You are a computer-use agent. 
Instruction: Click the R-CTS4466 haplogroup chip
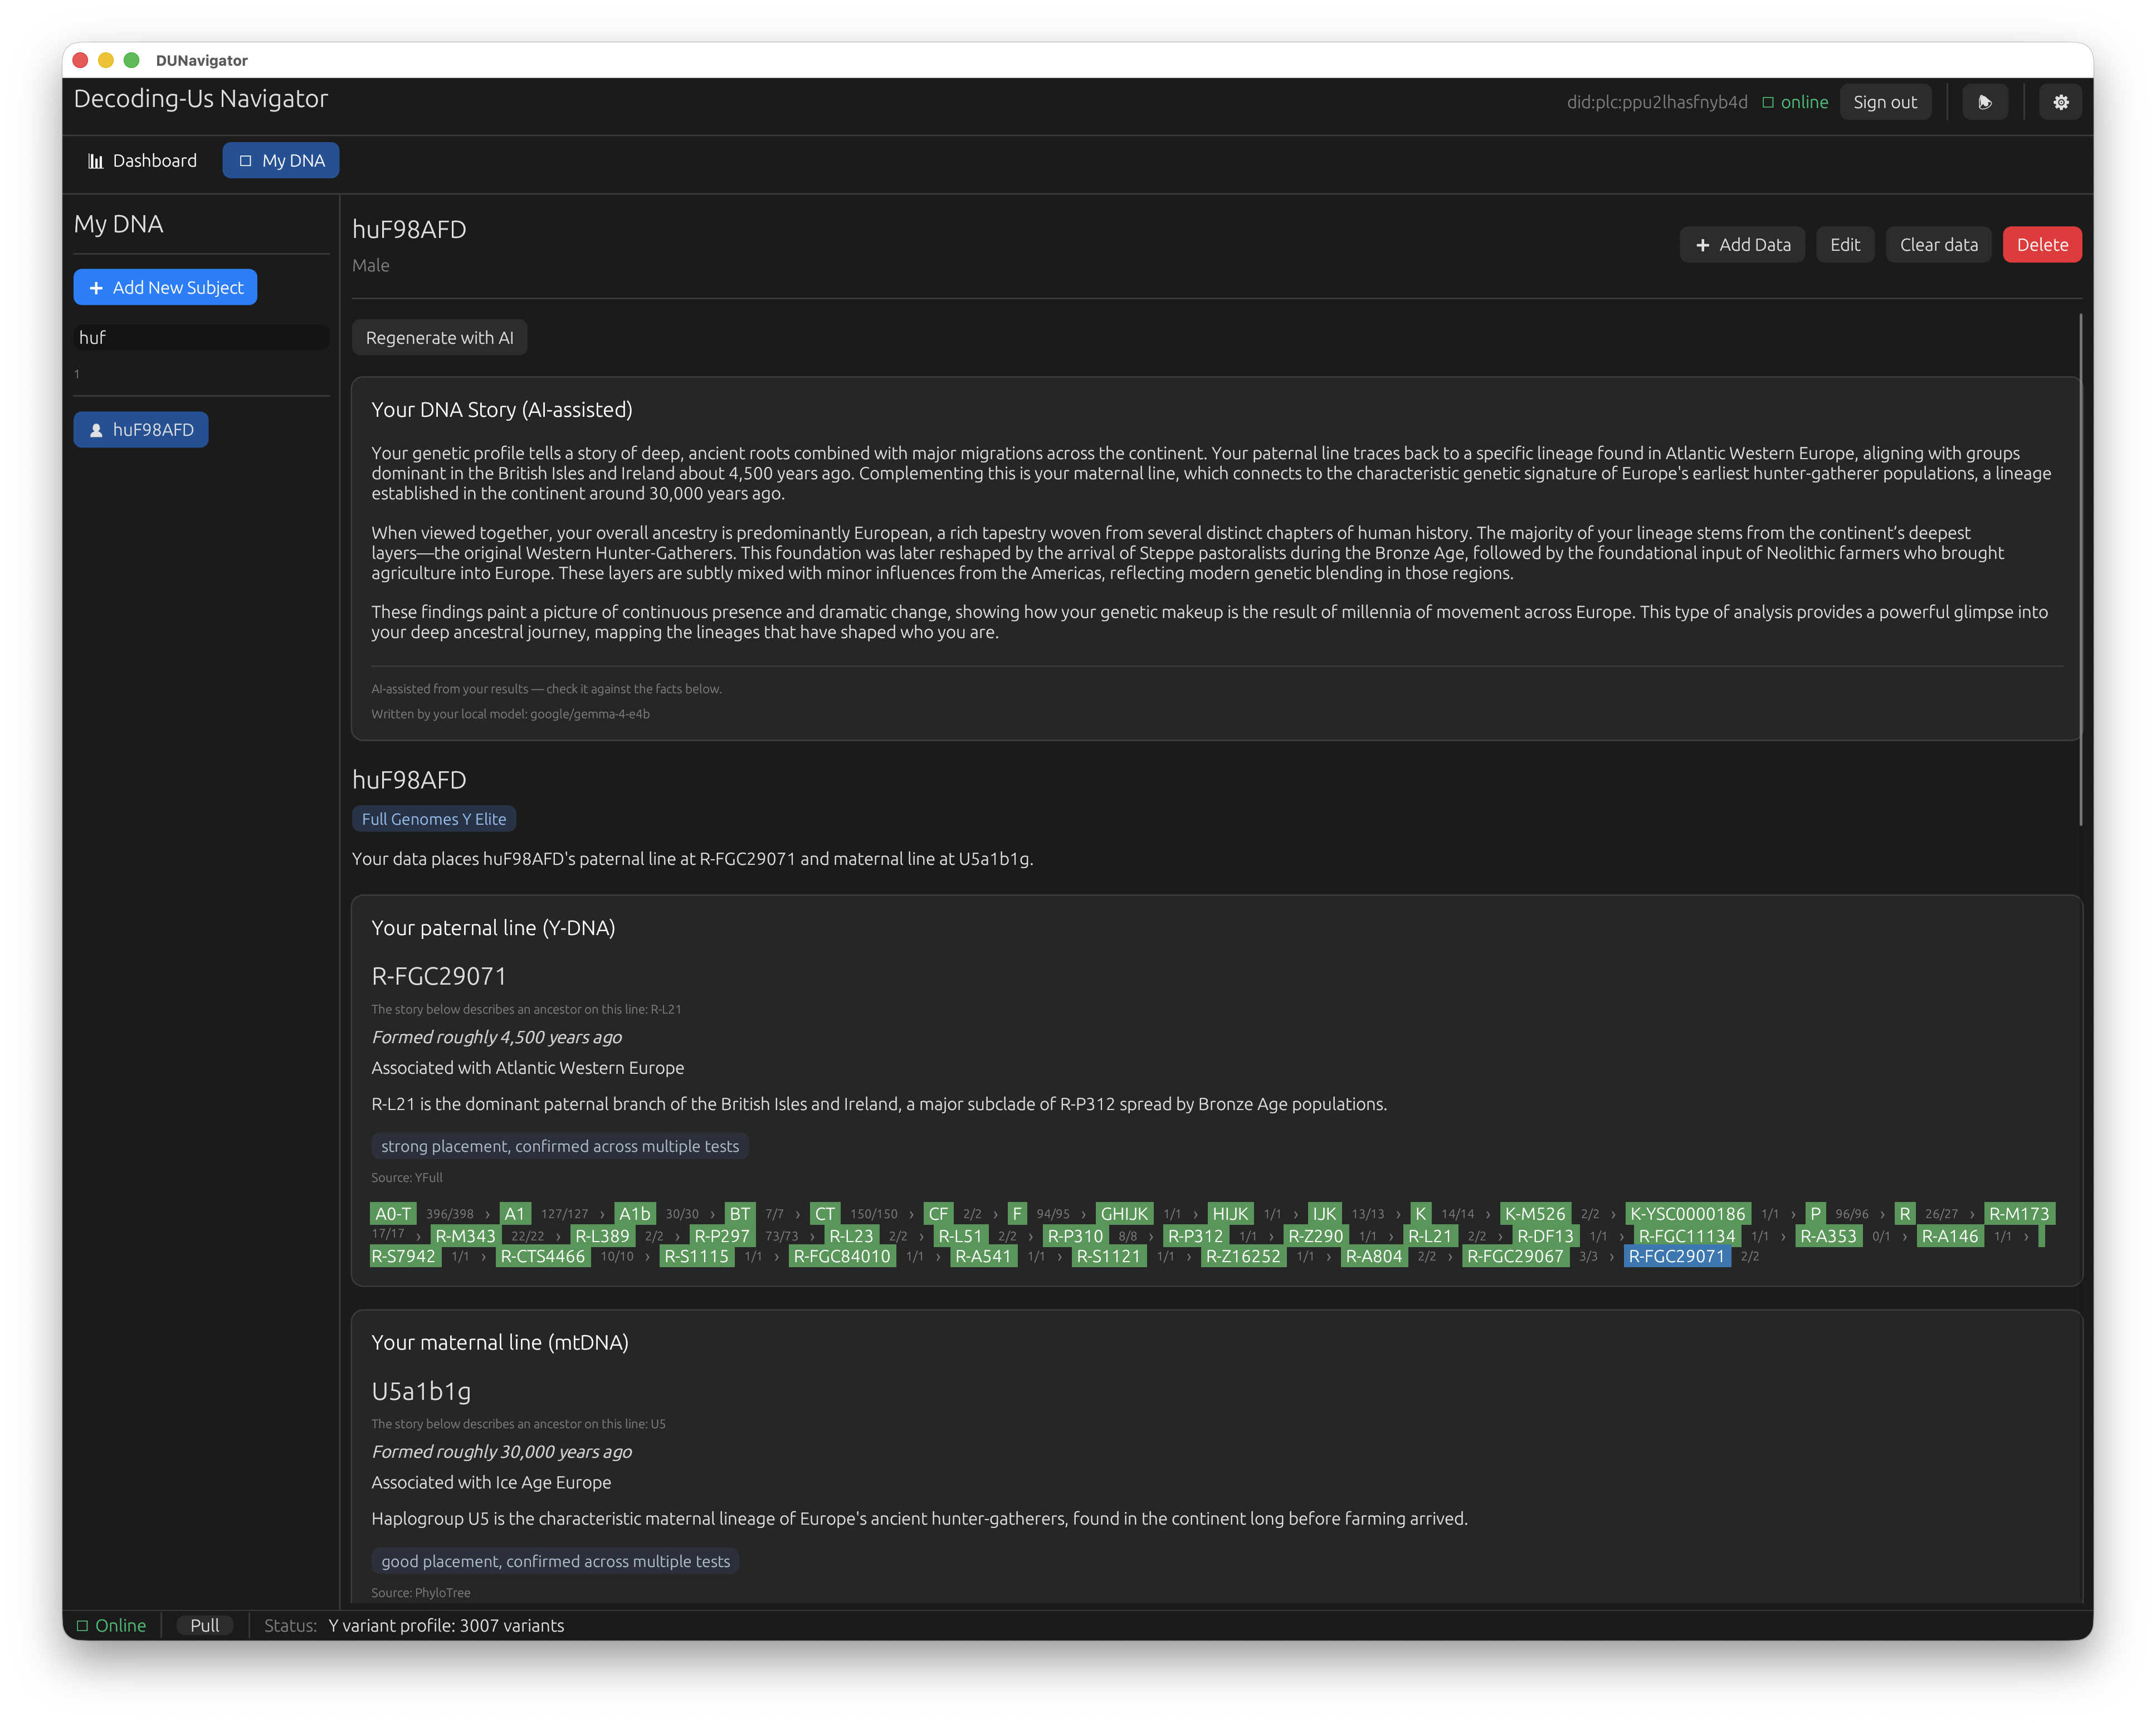point(543,1257)
